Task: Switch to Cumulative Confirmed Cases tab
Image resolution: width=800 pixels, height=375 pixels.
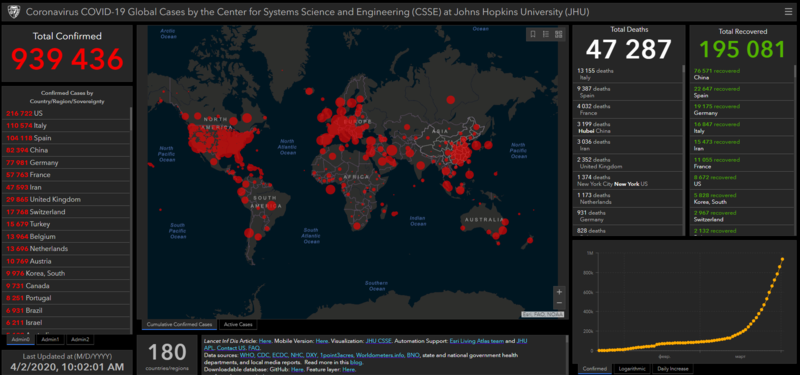Action: [x=179, y=324]
